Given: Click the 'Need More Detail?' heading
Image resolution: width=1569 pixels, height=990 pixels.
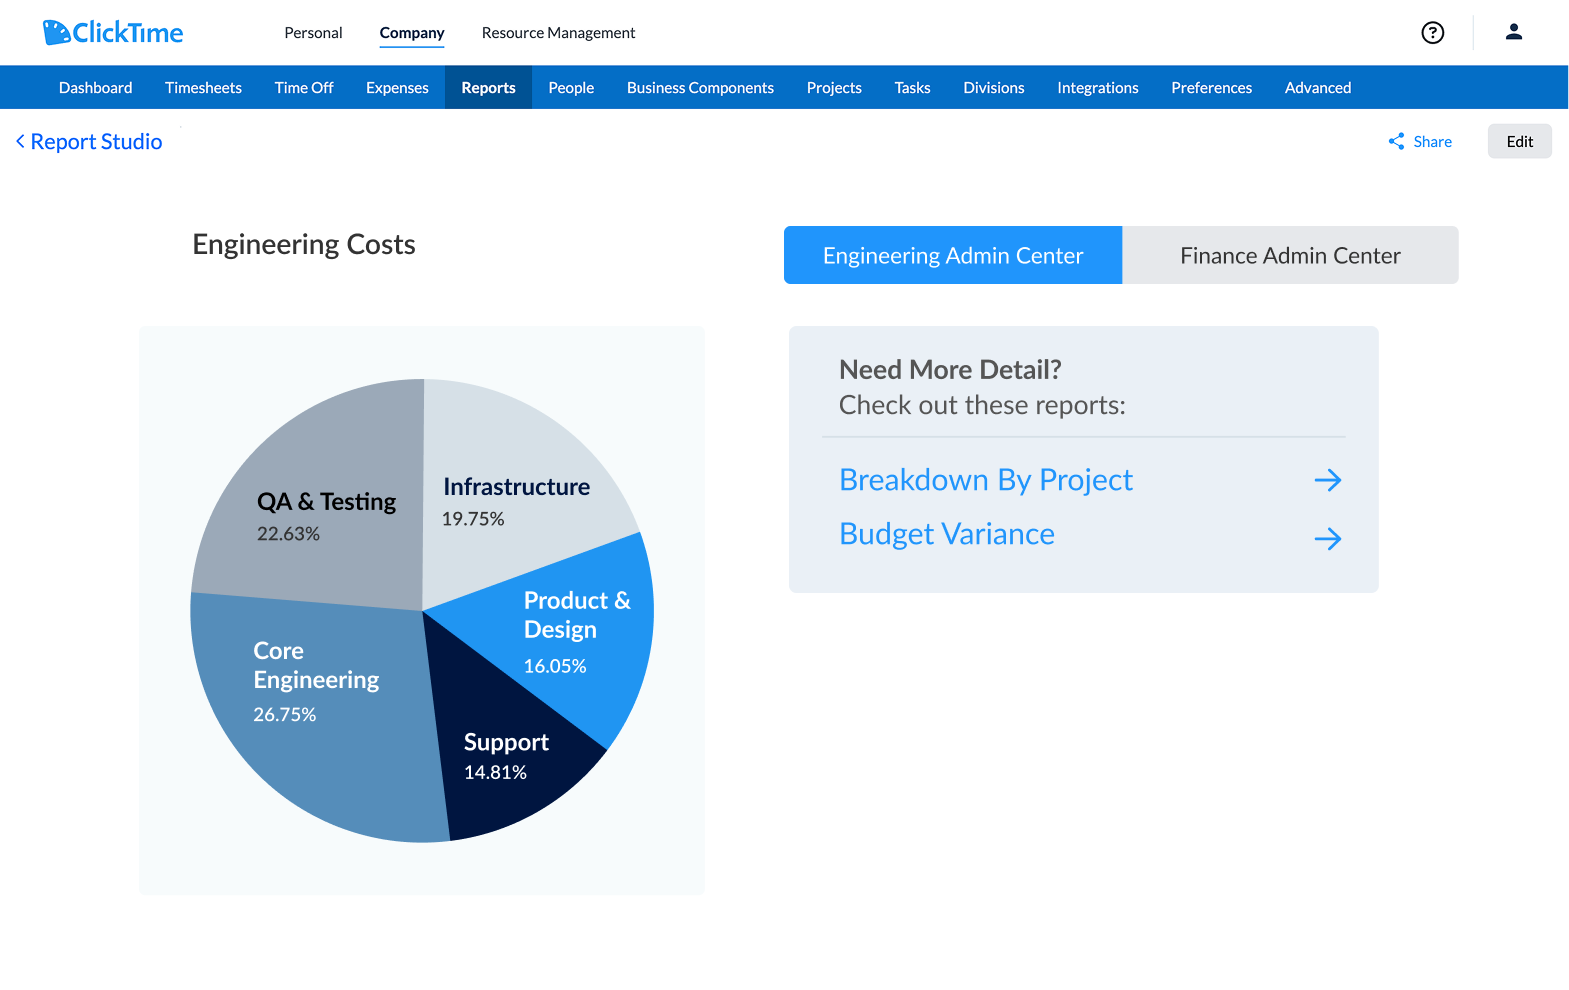Looking at the screenshot, I should click(x=950, y=370).
